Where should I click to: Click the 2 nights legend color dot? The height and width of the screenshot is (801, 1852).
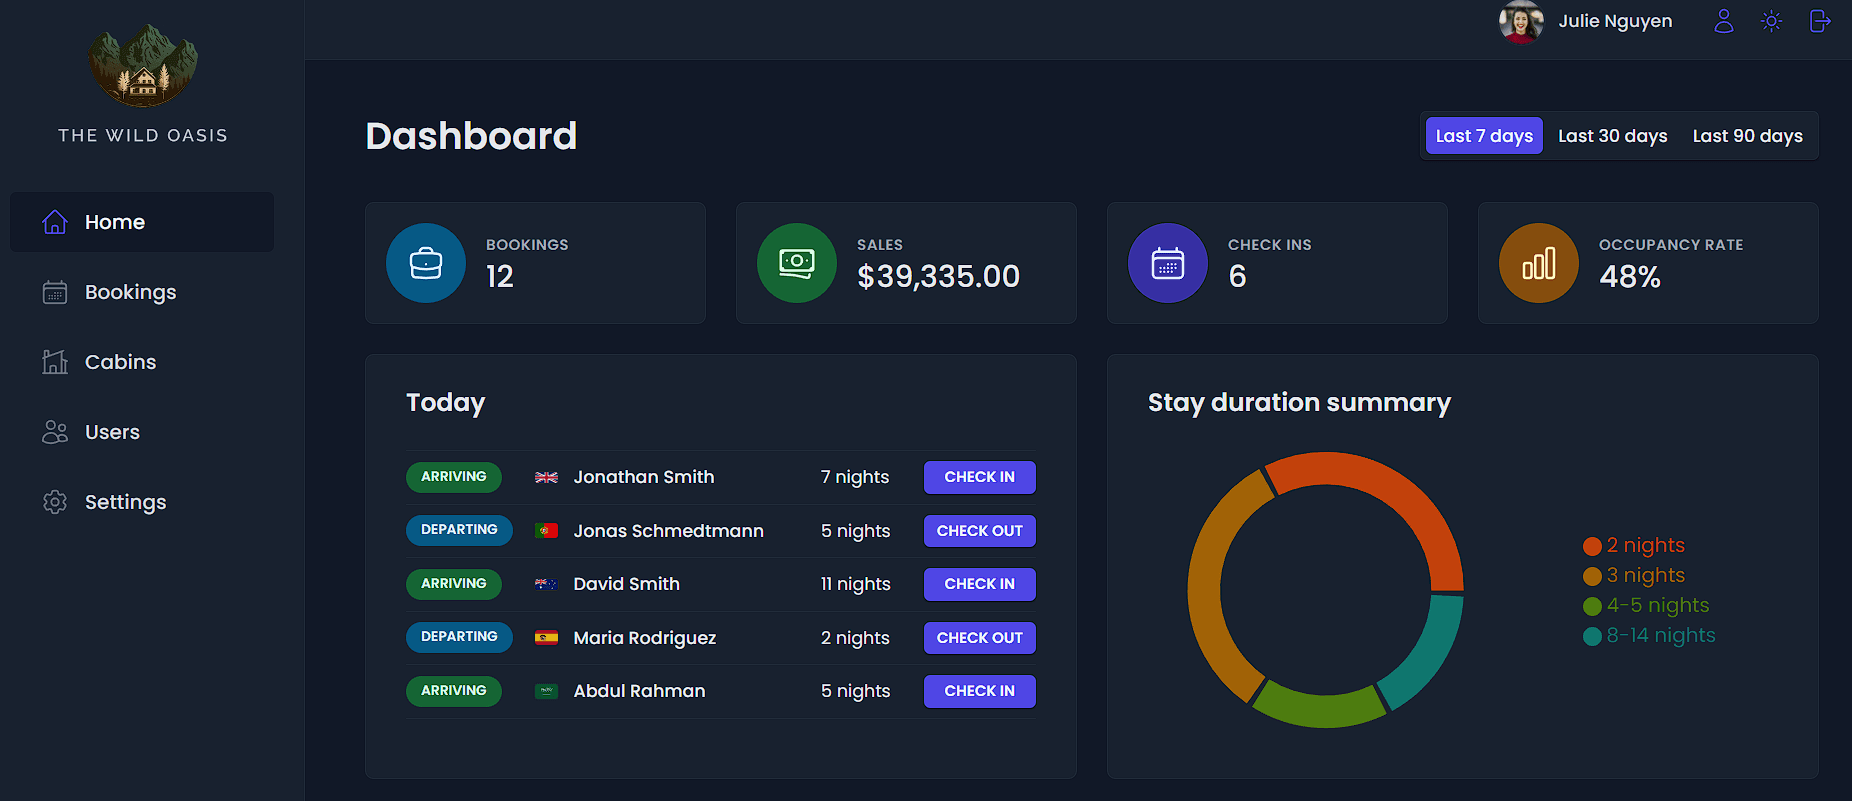point(1592,546)
